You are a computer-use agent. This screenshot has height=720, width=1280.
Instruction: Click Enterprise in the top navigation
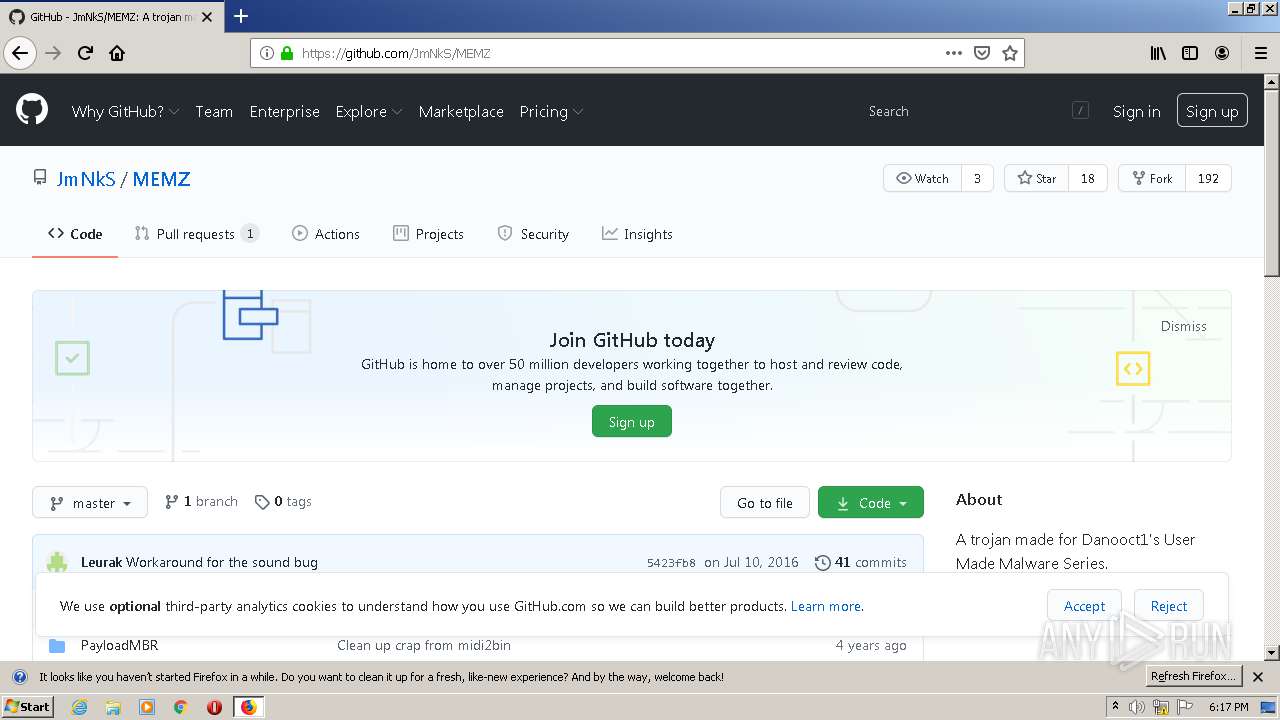point(285,111)
